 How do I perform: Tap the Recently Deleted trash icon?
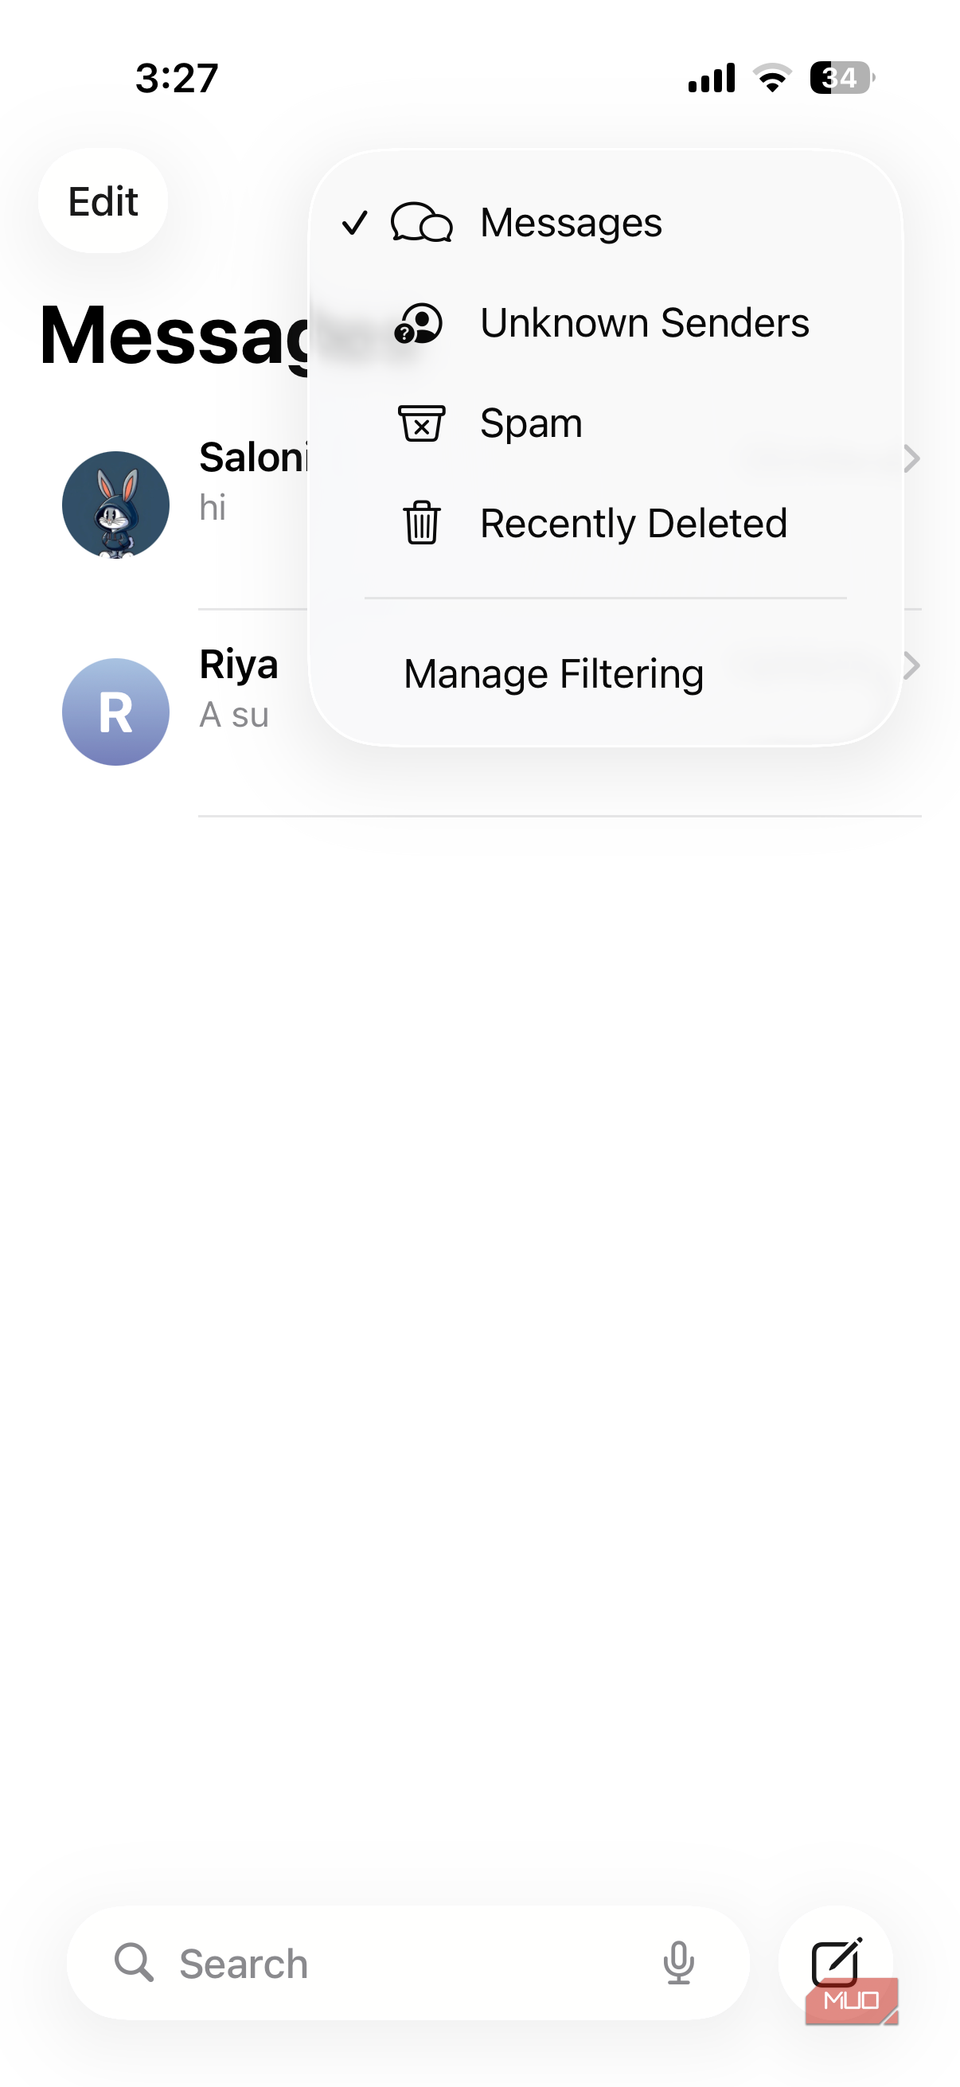tap(421, 523)
